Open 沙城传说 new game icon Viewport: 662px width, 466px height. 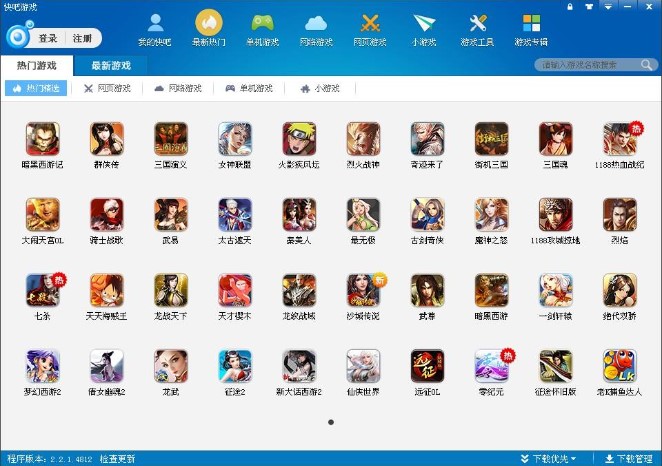(364, 290)
